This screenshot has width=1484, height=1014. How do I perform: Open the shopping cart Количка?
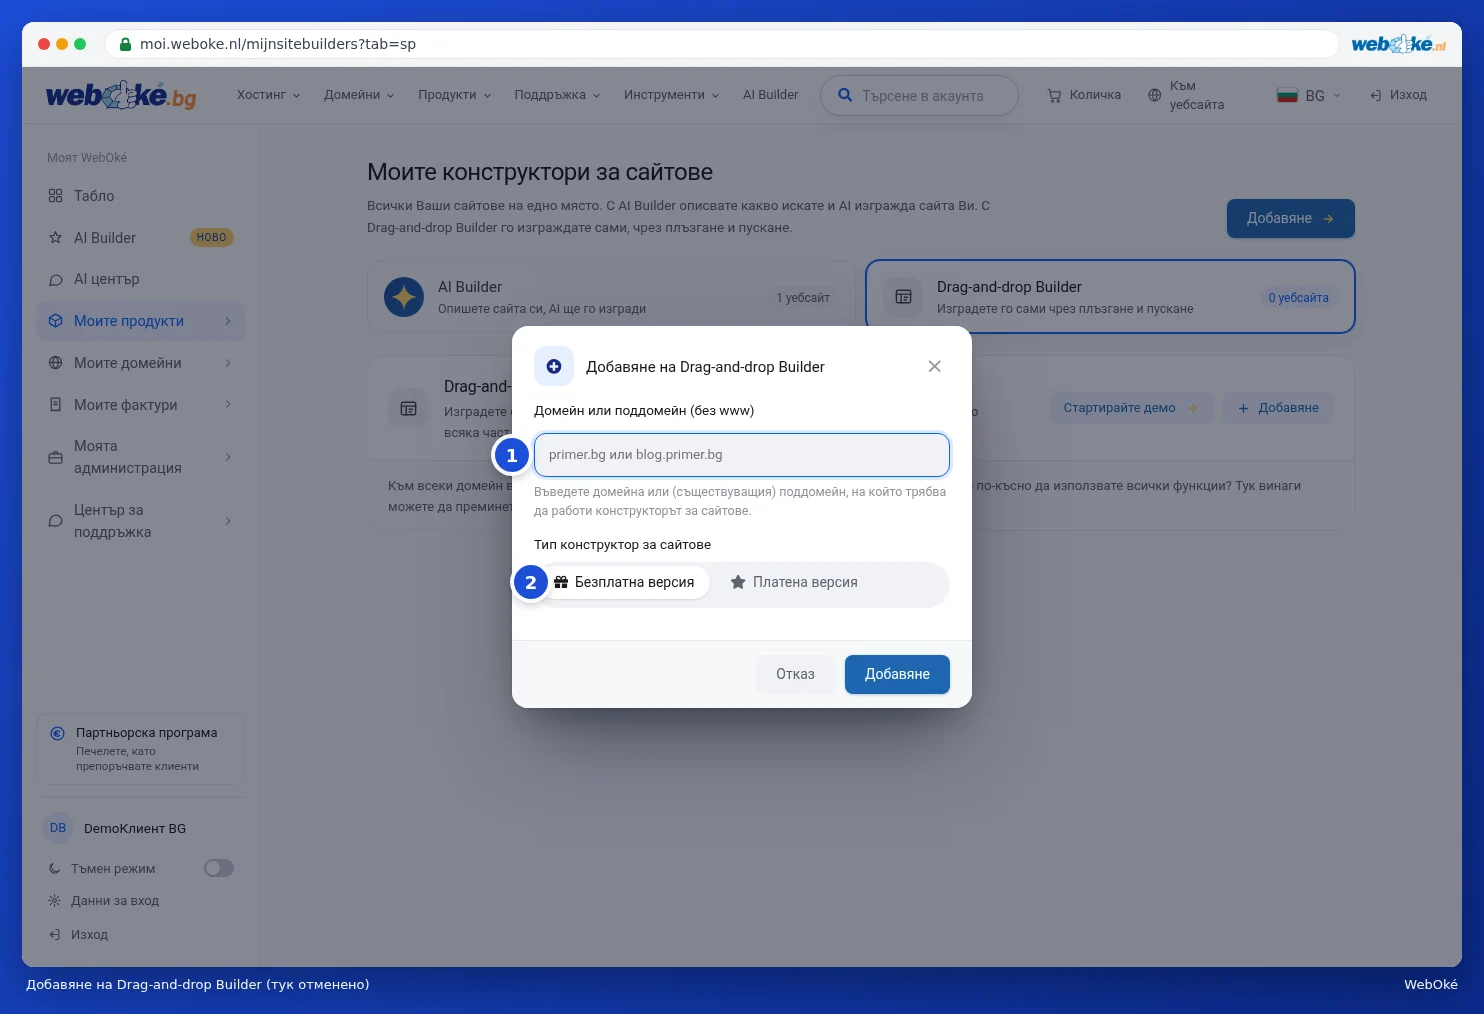point(1084,95)
